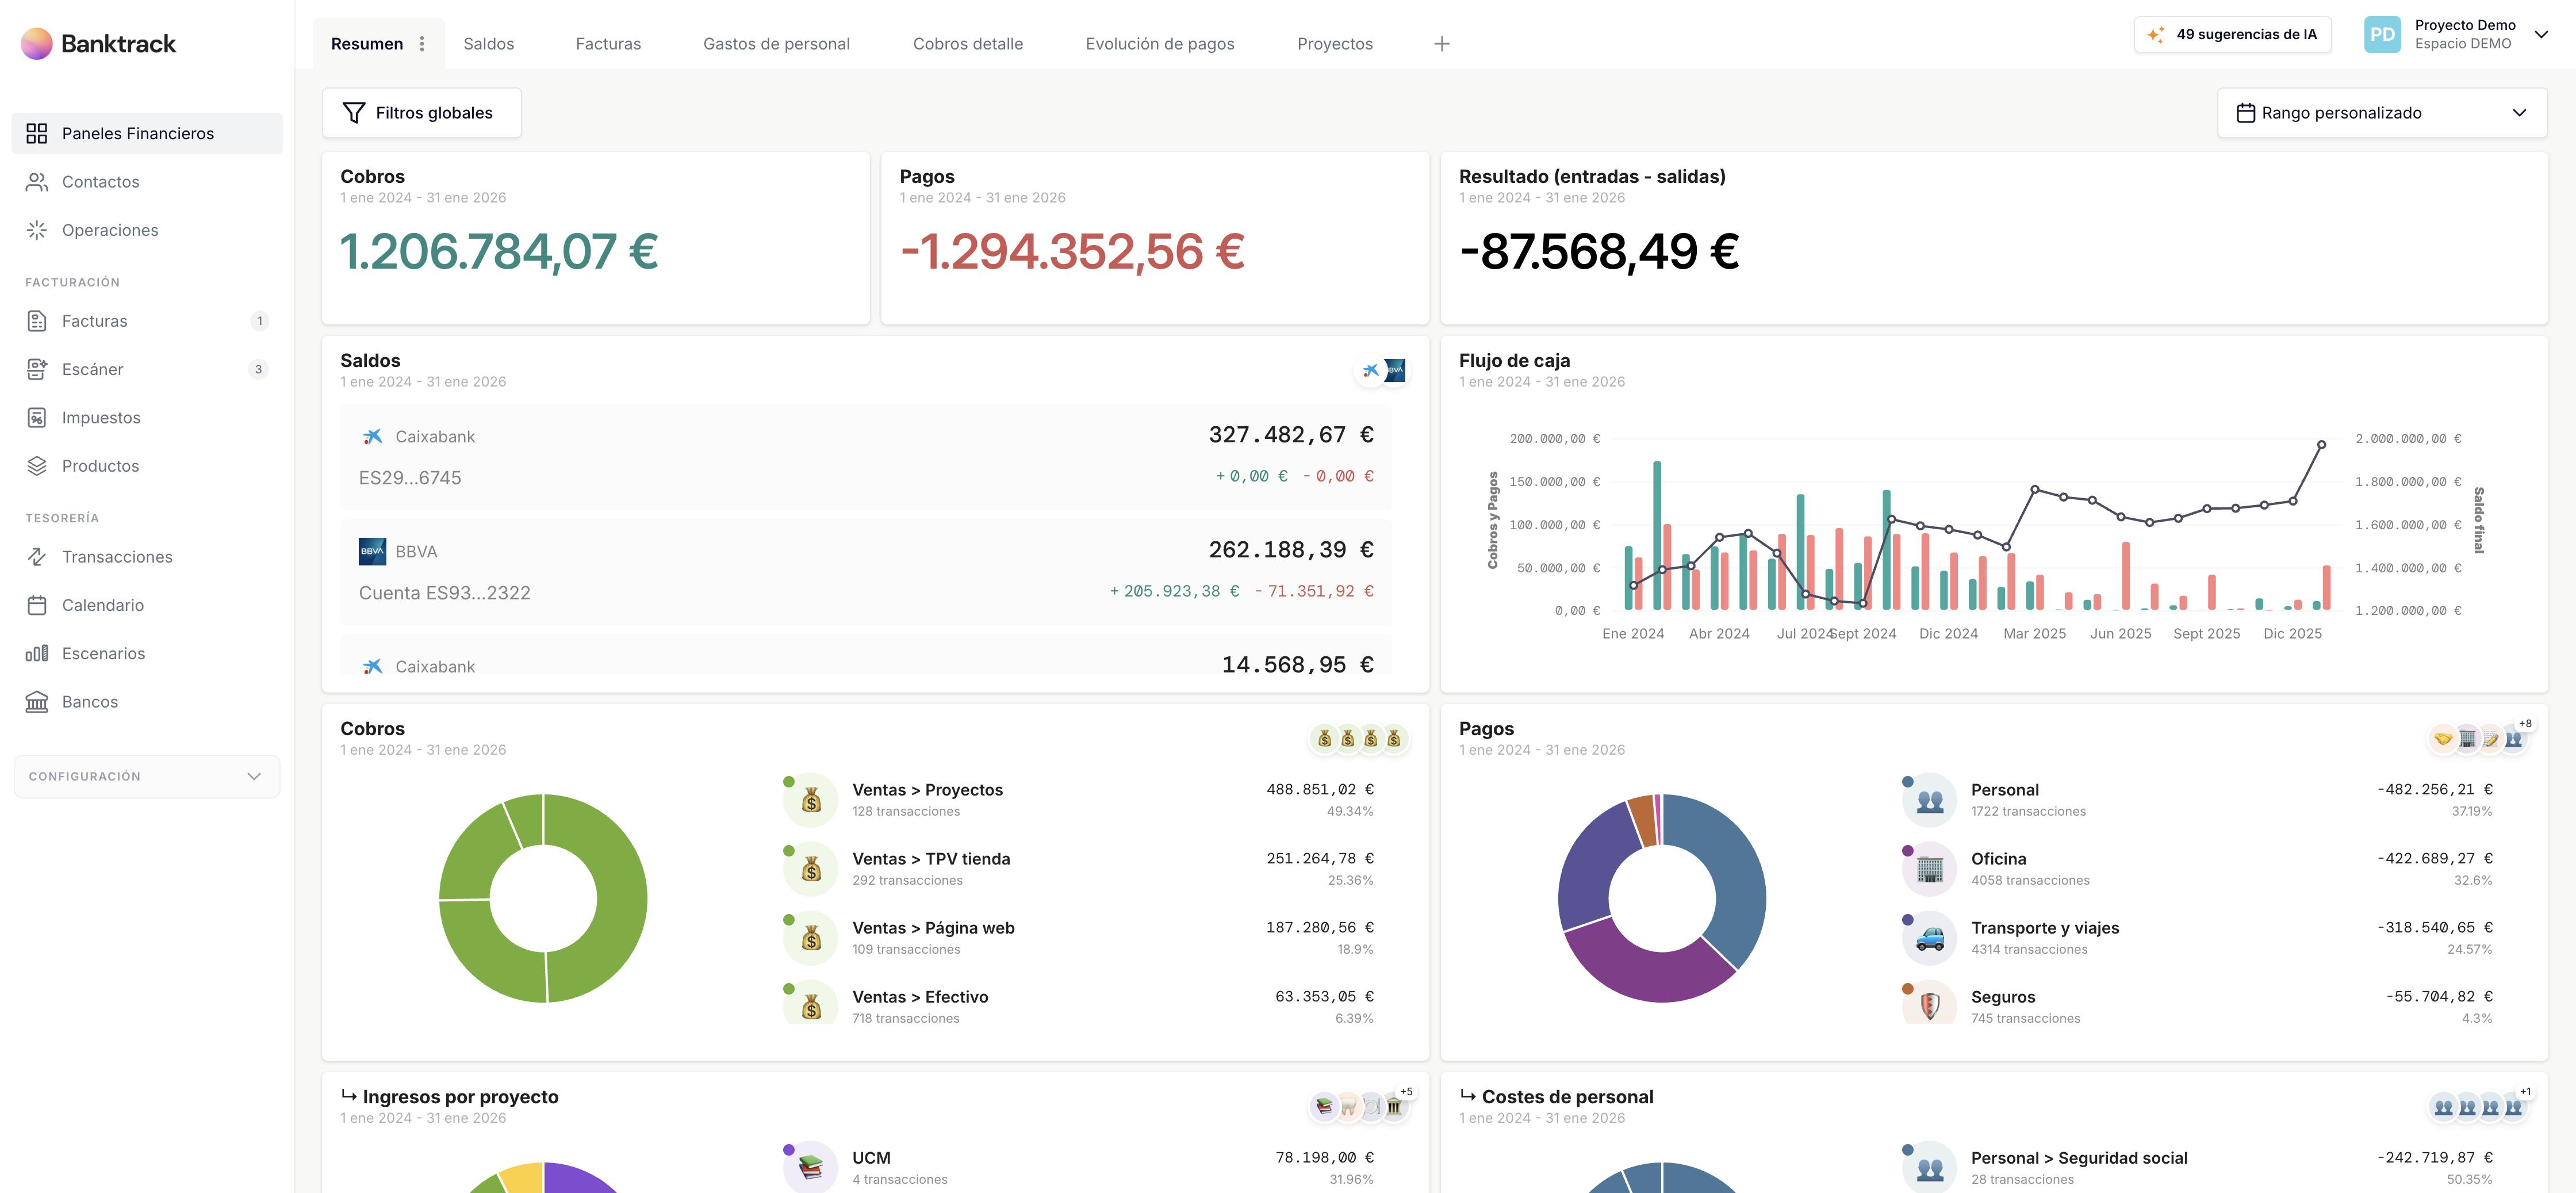The height and width of the screenshot is (1193, 2576).
Task: Open the Resumen tab three-dot menu
Action: click(x=422, y=44)
